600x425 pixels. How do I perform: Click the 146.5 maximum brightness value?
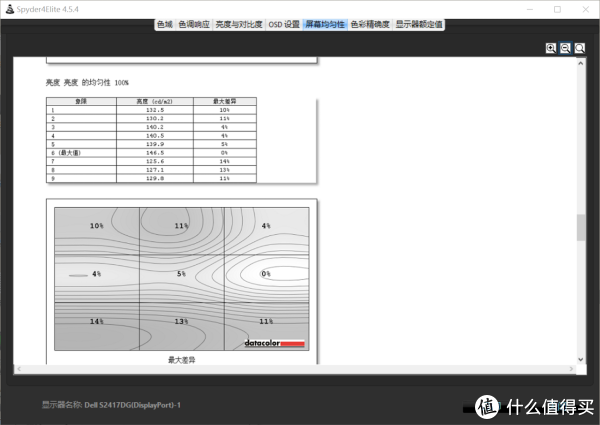click(155, 153)
